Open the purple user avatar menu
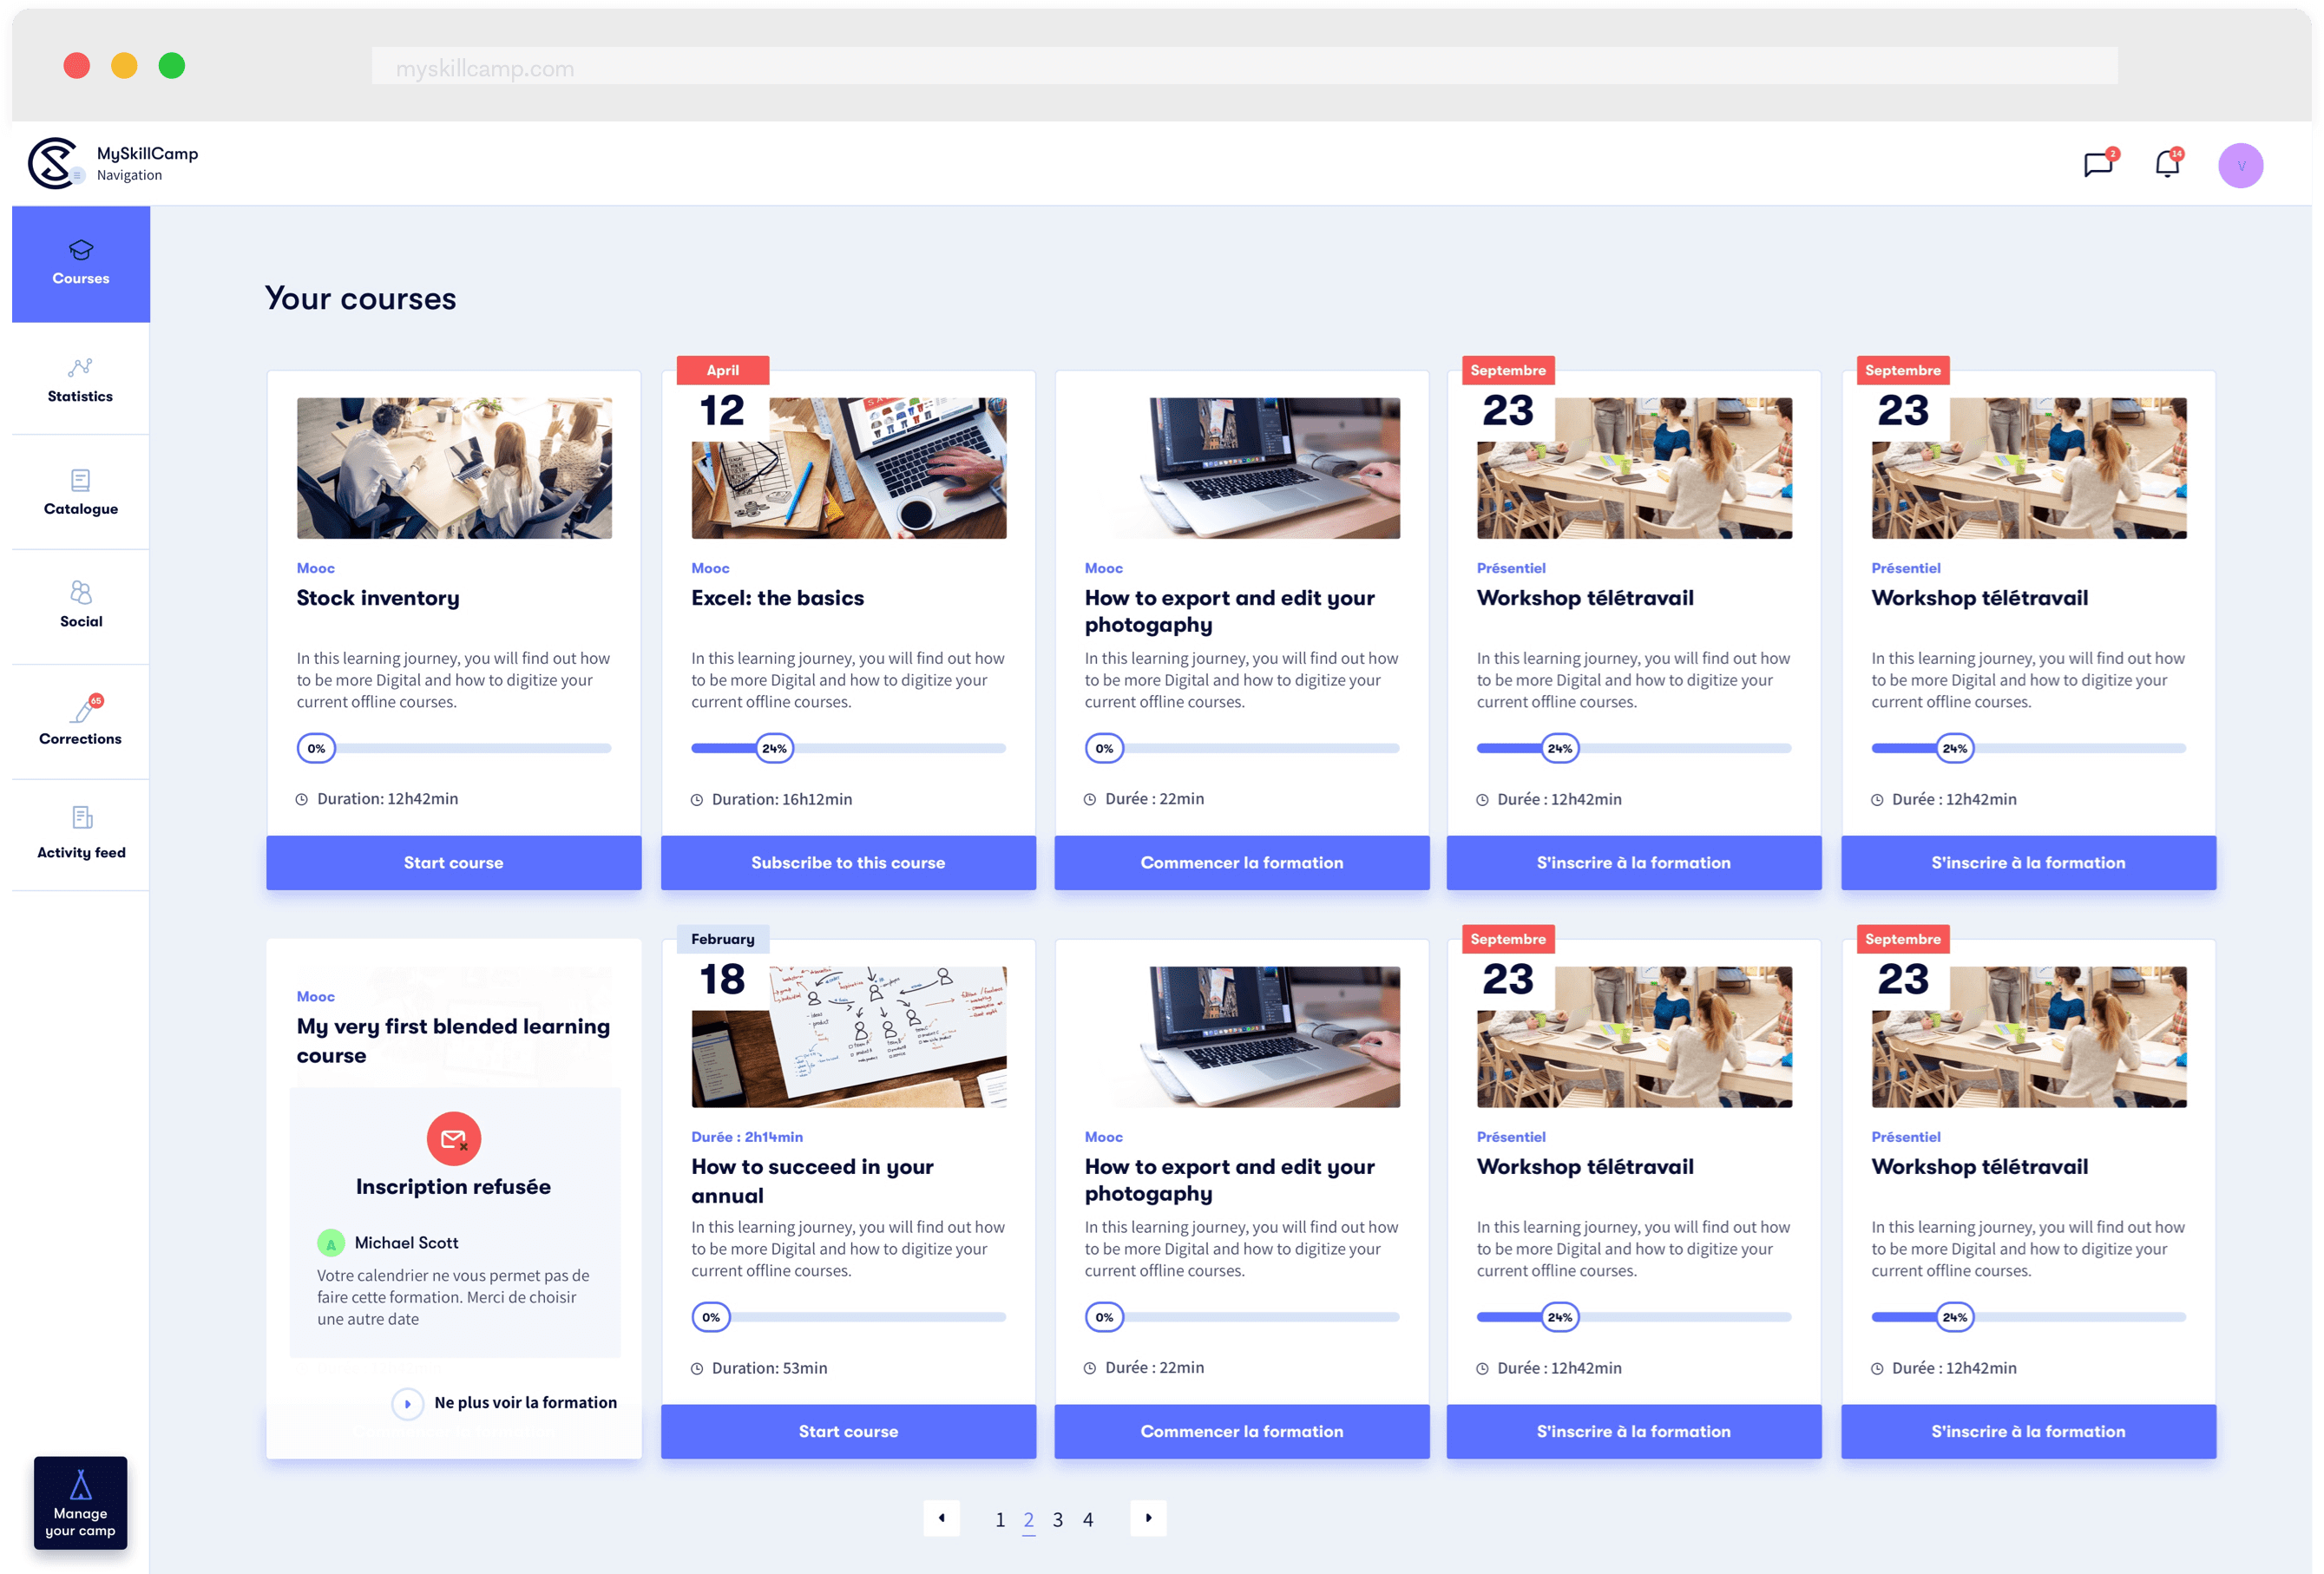This screenshot has height=1574, width=2324. 2240,166
